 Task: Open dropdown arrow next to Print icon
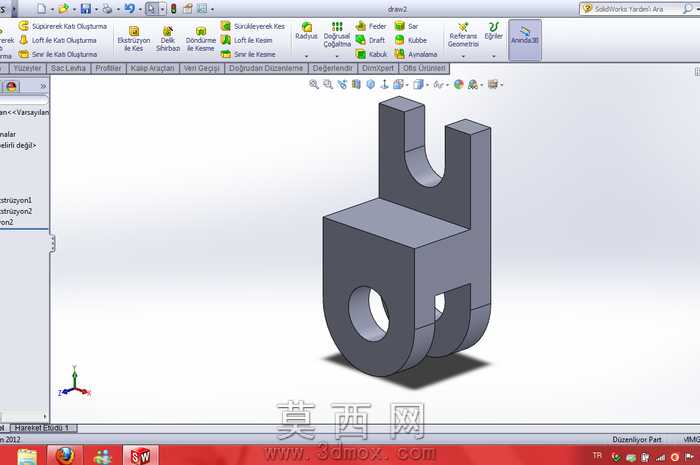pyautogui.click(x=118, y=9)
